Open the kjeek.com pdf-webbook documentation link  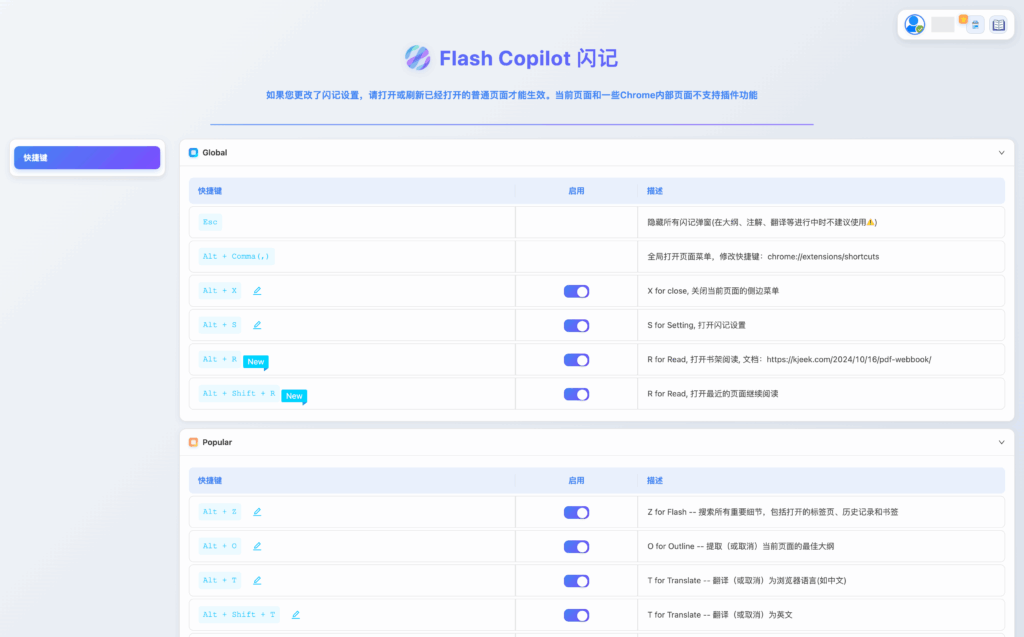pos(849,359)
